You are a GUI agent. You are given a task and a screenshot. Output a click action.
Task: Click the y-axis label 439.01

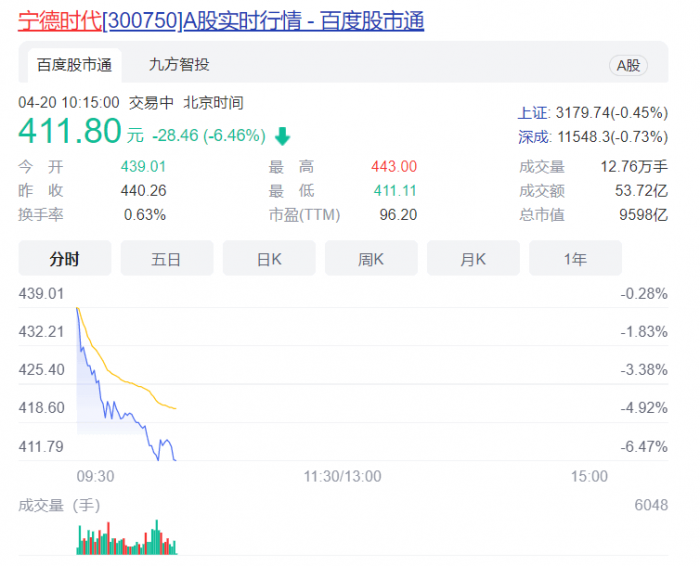tap(41, 294)
